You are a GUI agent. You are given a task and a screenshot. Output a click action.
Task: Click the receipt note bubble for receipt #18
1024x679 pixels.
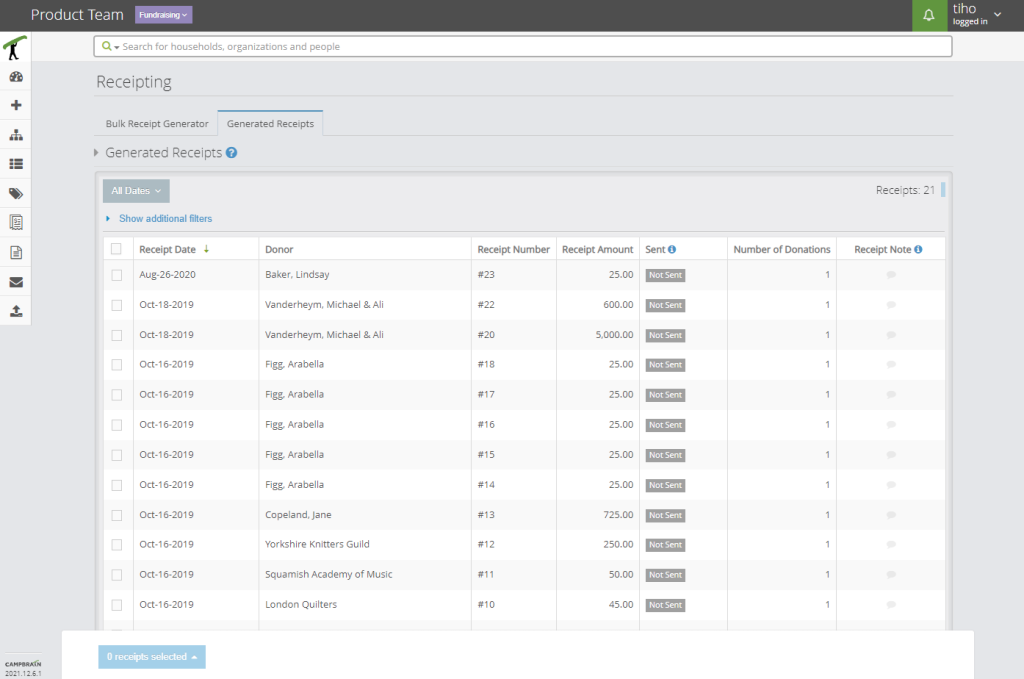[891, 364]
